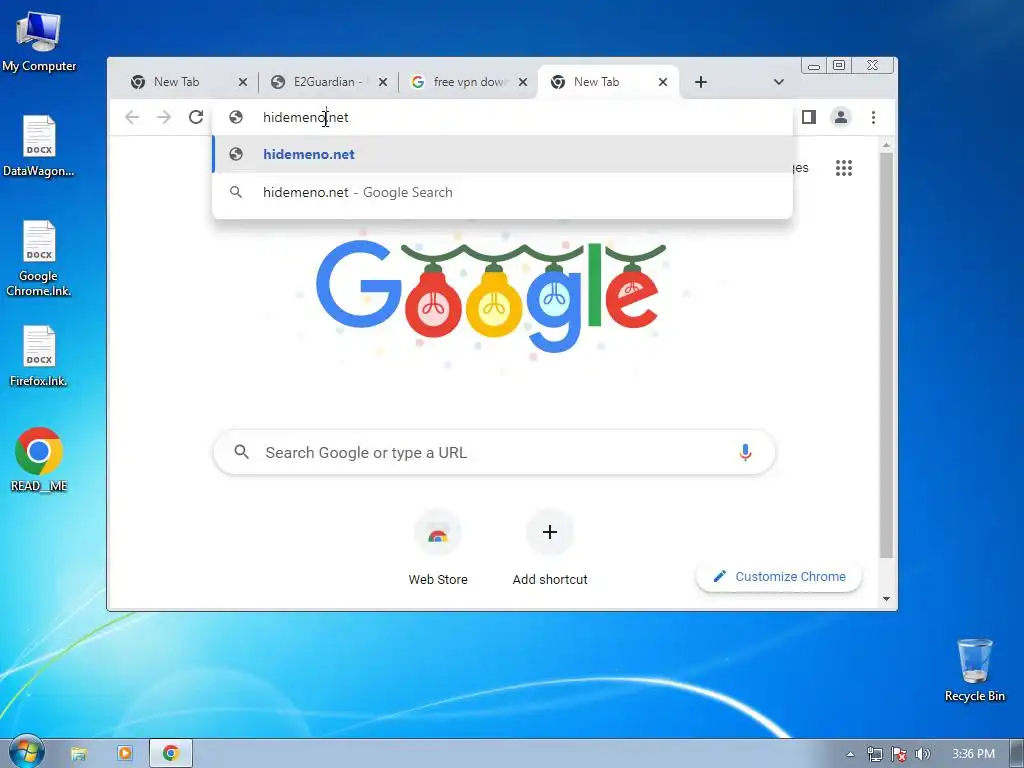
Task: Open the Google apps grid
Action: [x=844, y=168]
